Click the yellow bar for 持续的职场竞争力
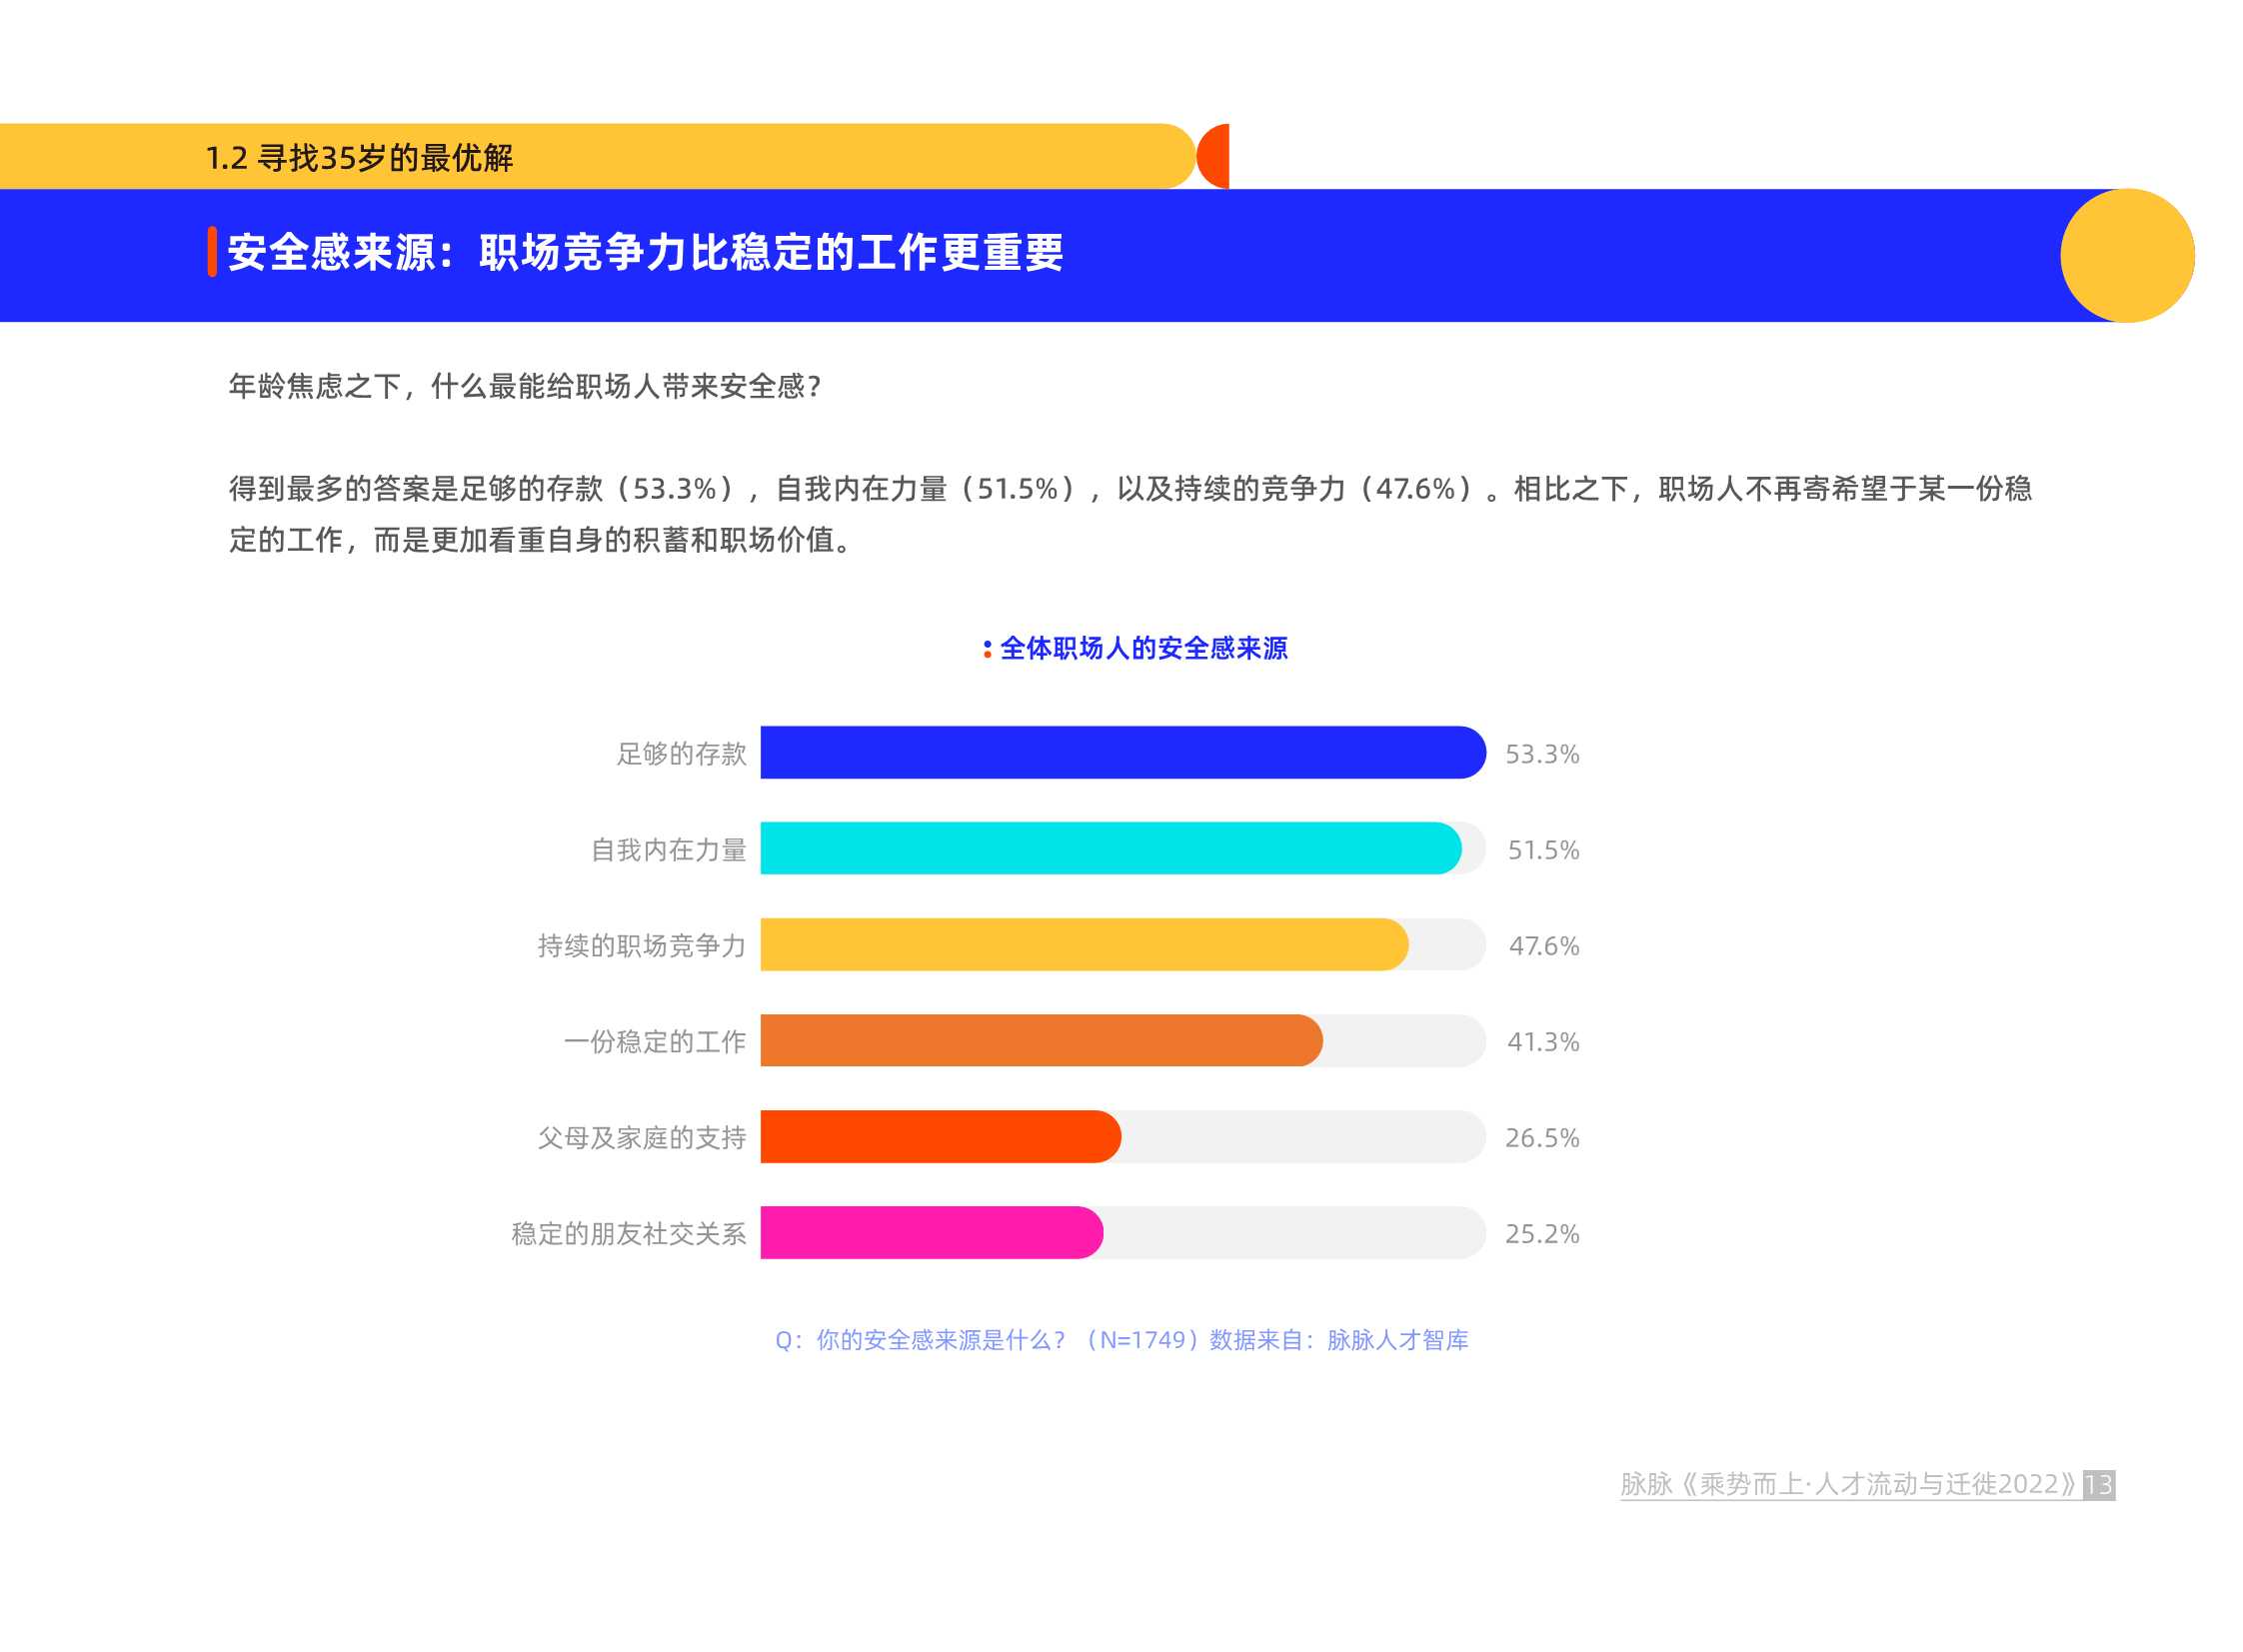The height and width of the screenshot is (1652, 2243). click(x=1084, y=944)
